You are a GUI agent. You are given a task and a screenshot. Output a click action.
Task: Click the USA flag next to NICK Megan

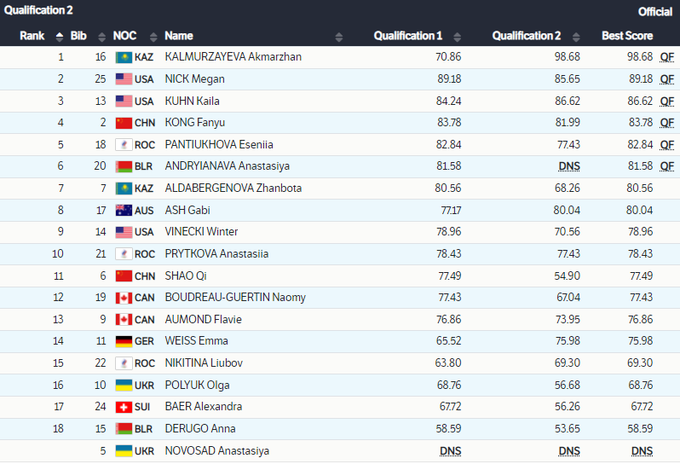point(124,79)
